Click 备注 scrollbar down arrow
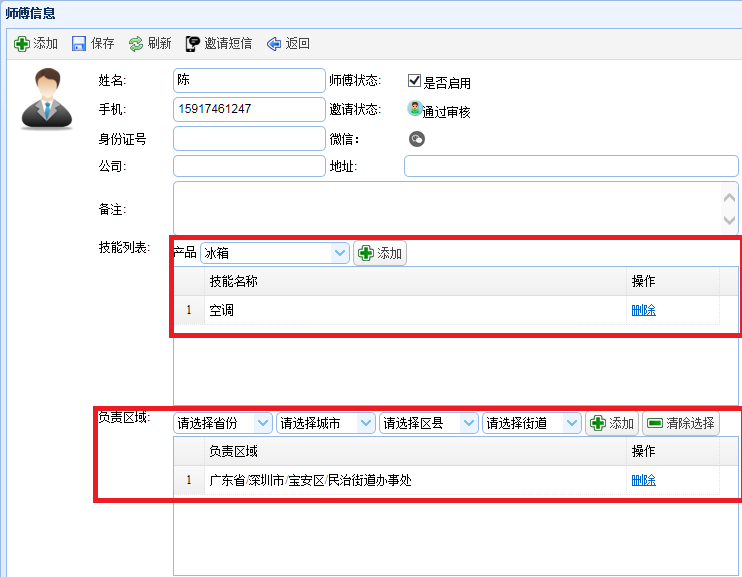 click(729, 220)
